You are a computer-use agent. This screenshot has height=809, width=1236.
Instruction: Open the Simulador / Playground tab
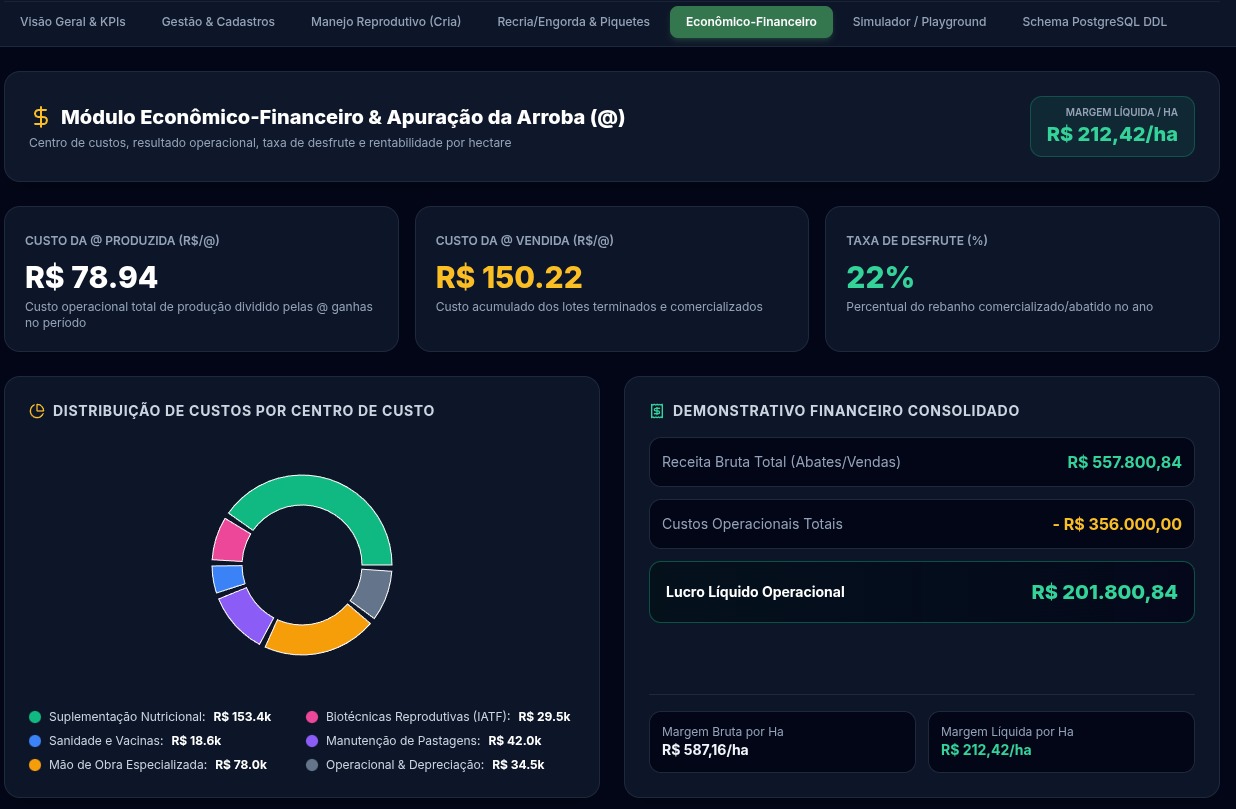(x=919, y=22)
